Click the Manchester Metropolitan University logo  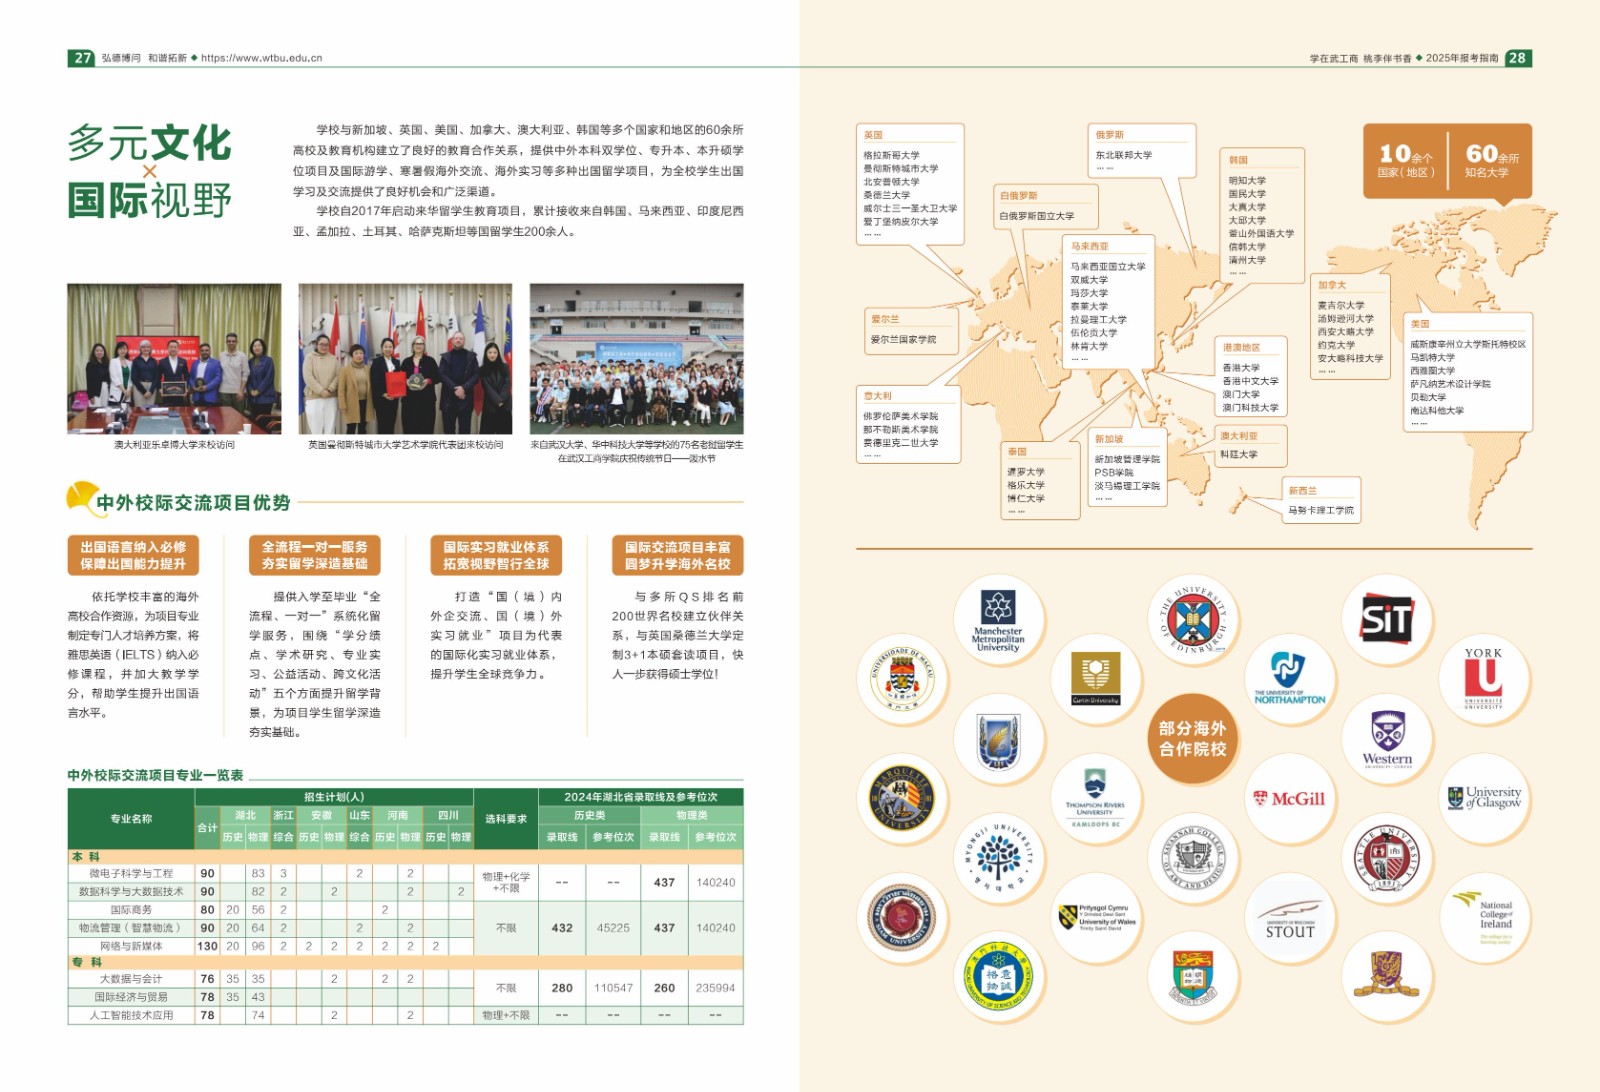998,621
